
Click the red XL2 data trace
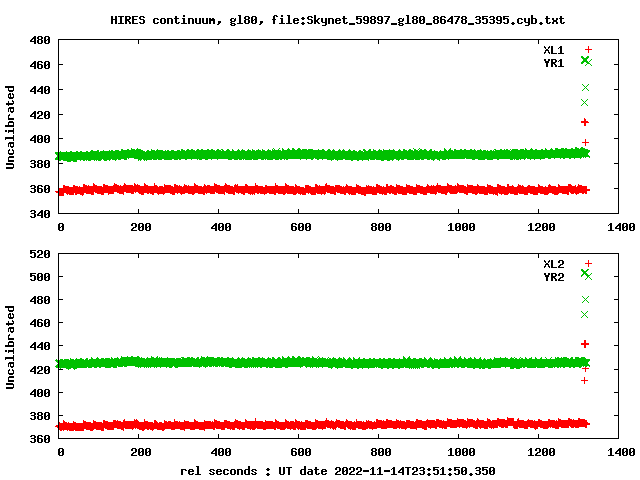click(x=322, y=424)
